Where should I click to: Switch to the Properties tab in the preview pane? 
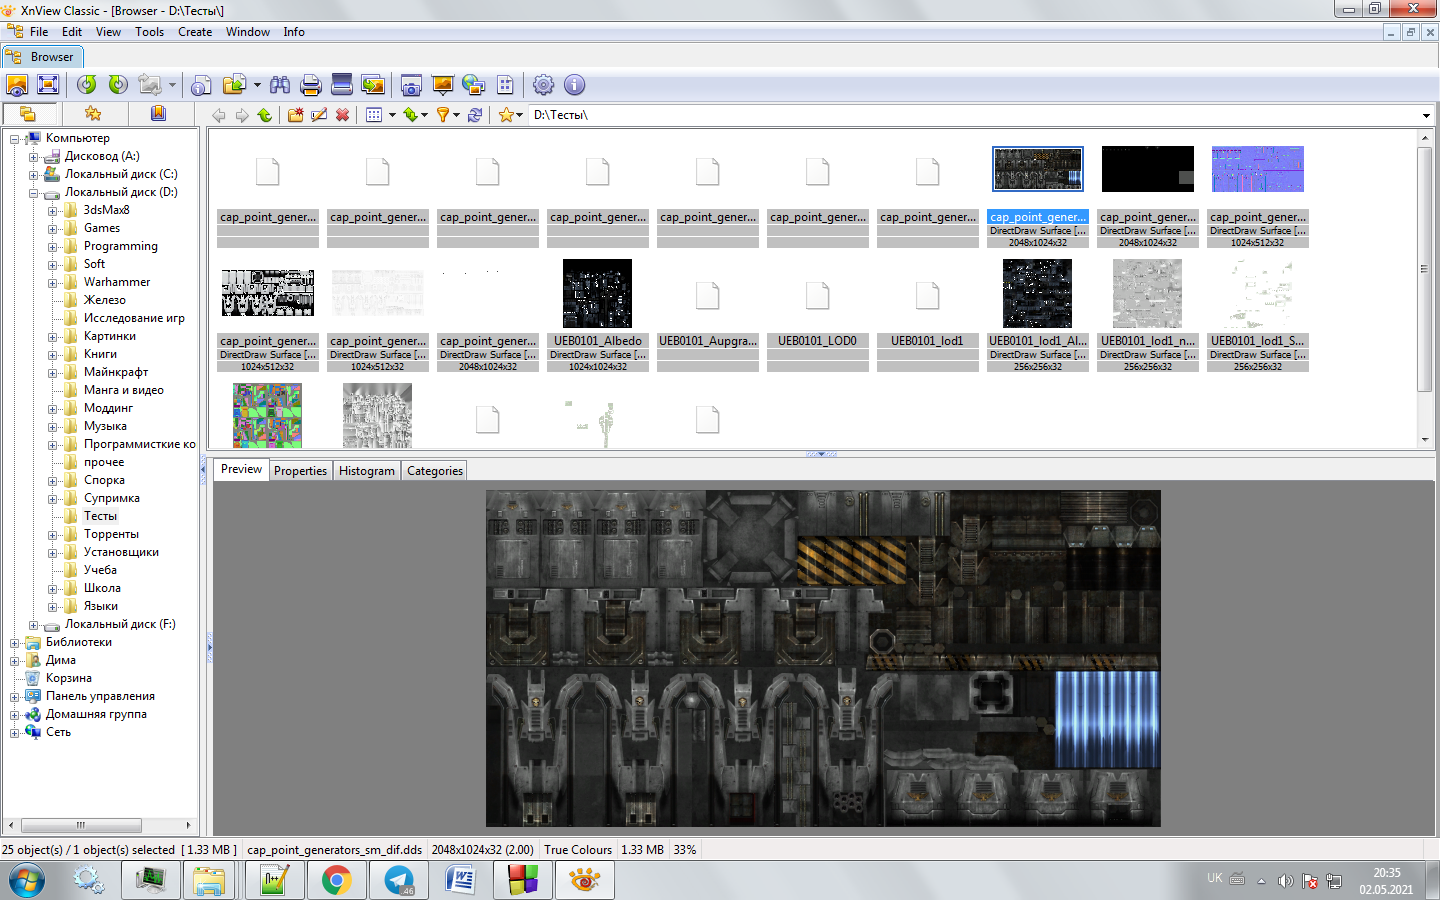point(300,471)
